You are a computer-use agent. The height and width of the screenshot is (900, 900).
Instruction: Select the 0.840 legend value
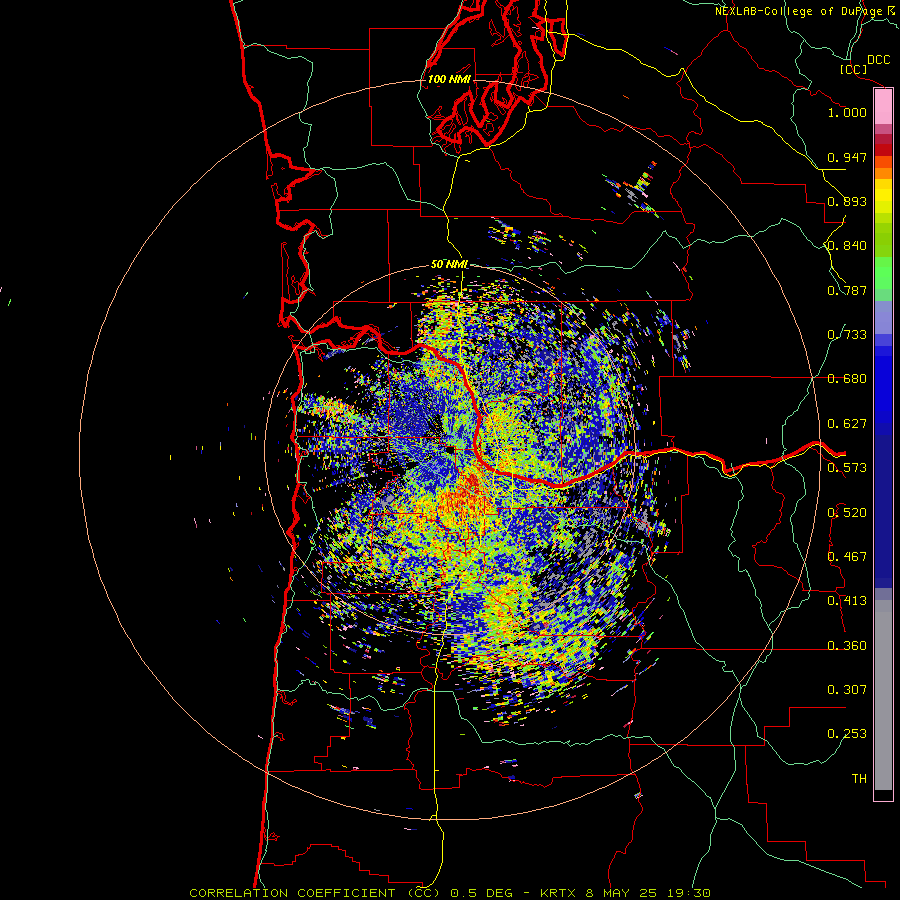click(x=847, y=246)
